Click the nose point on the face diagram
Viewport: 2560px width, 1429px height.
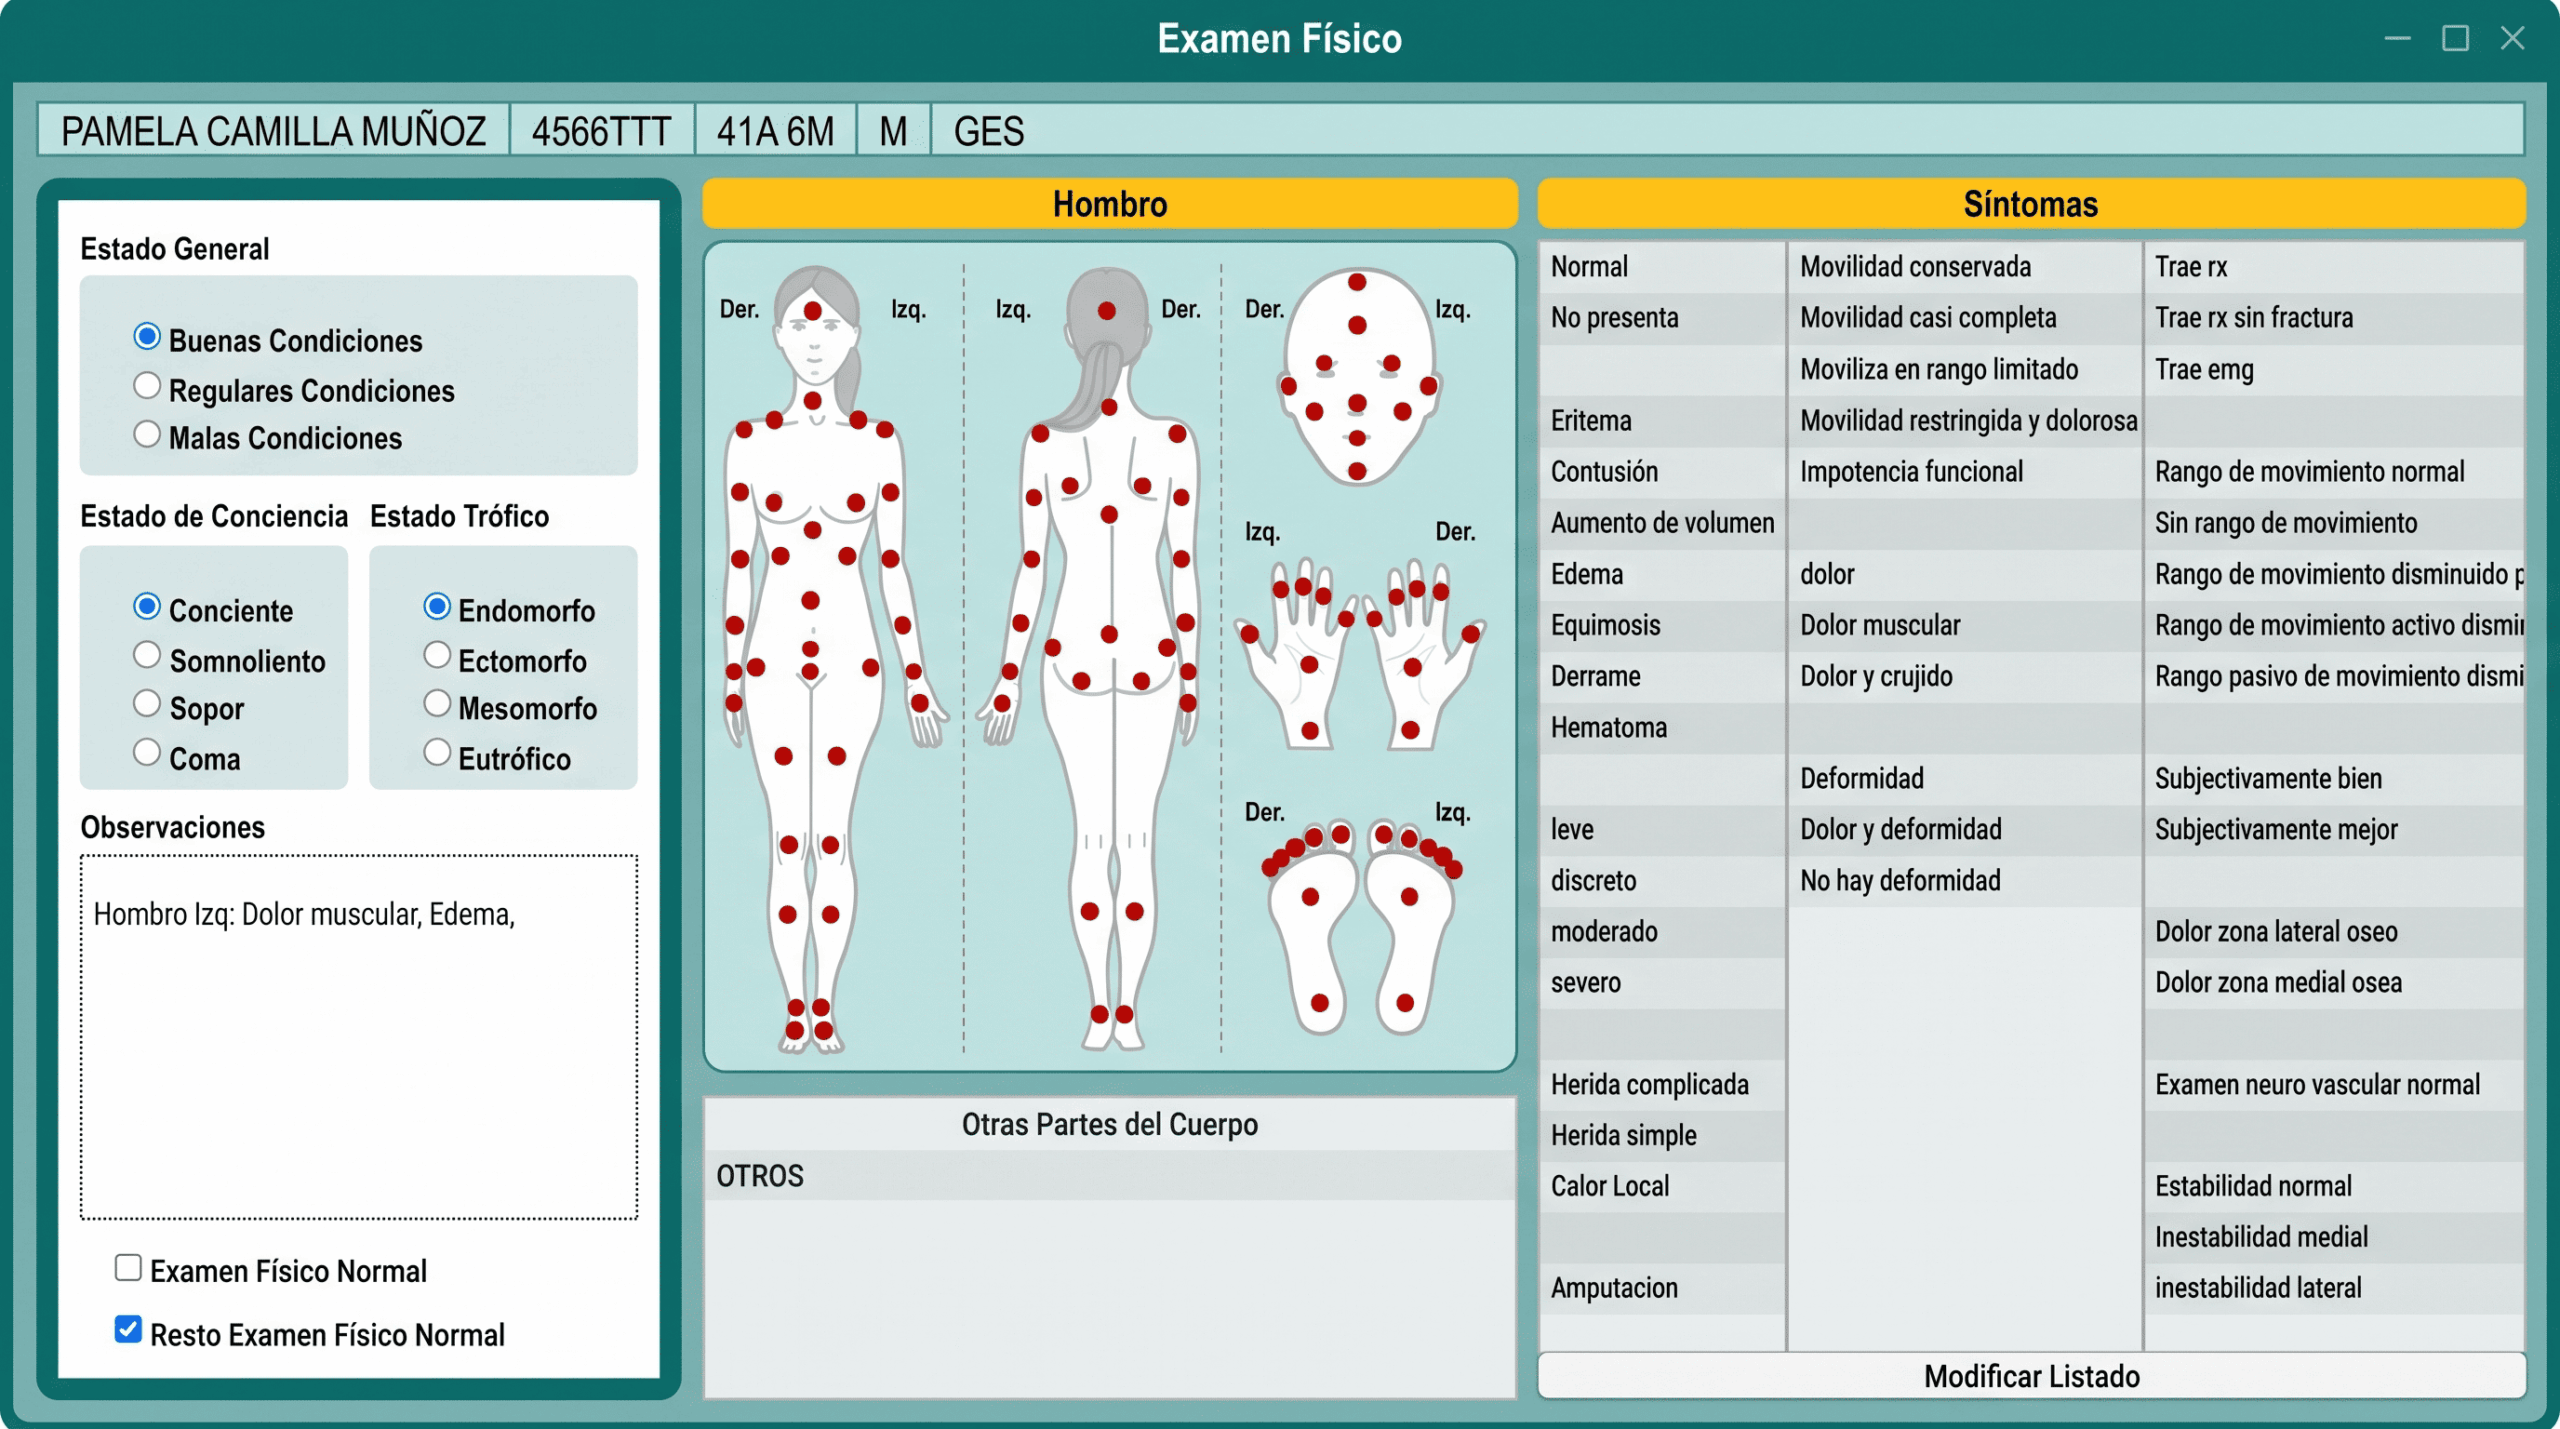pos(1357,403)
